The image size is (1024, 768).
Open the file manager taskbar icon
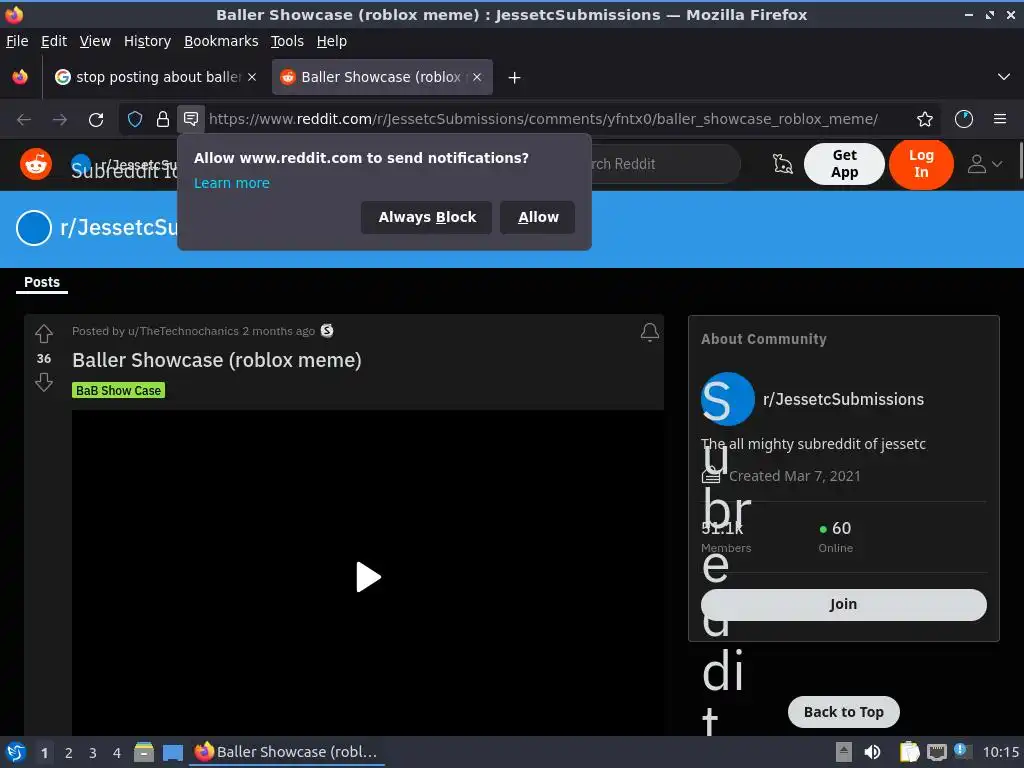coord(144,752)
